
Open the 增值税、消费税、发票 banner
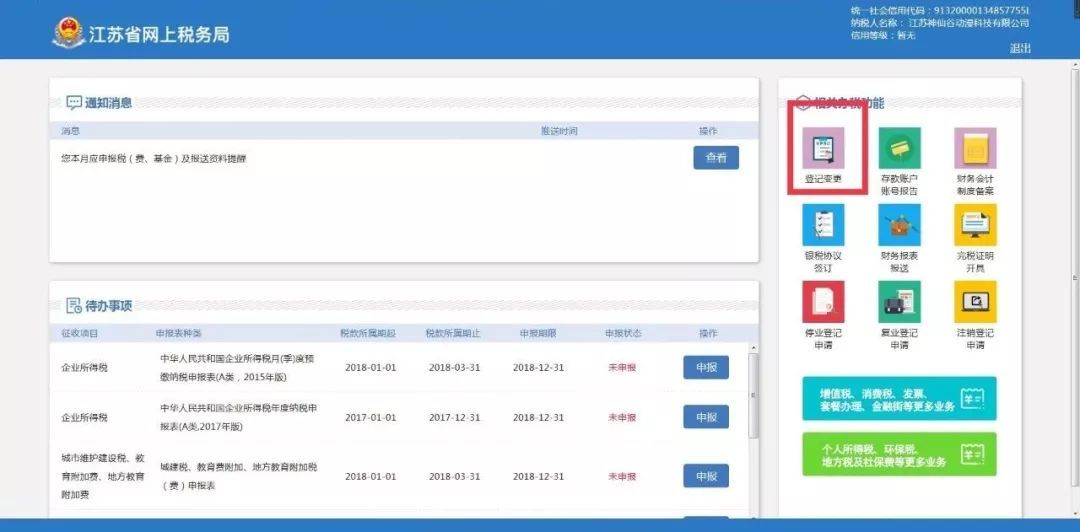click(x=899, y=398)
